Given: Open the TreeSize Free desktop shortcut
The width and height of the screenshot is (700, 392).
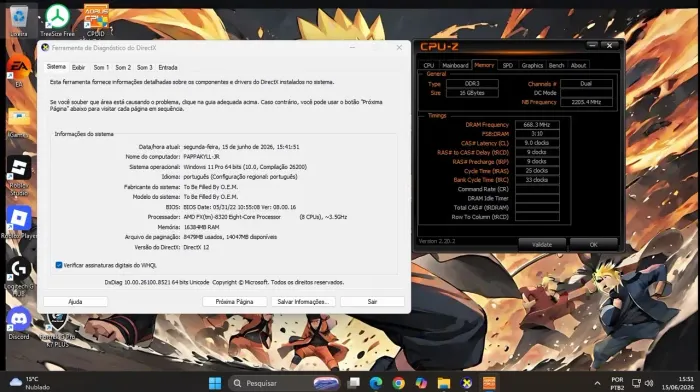Looking at the screenshot, I should (57, 21).
